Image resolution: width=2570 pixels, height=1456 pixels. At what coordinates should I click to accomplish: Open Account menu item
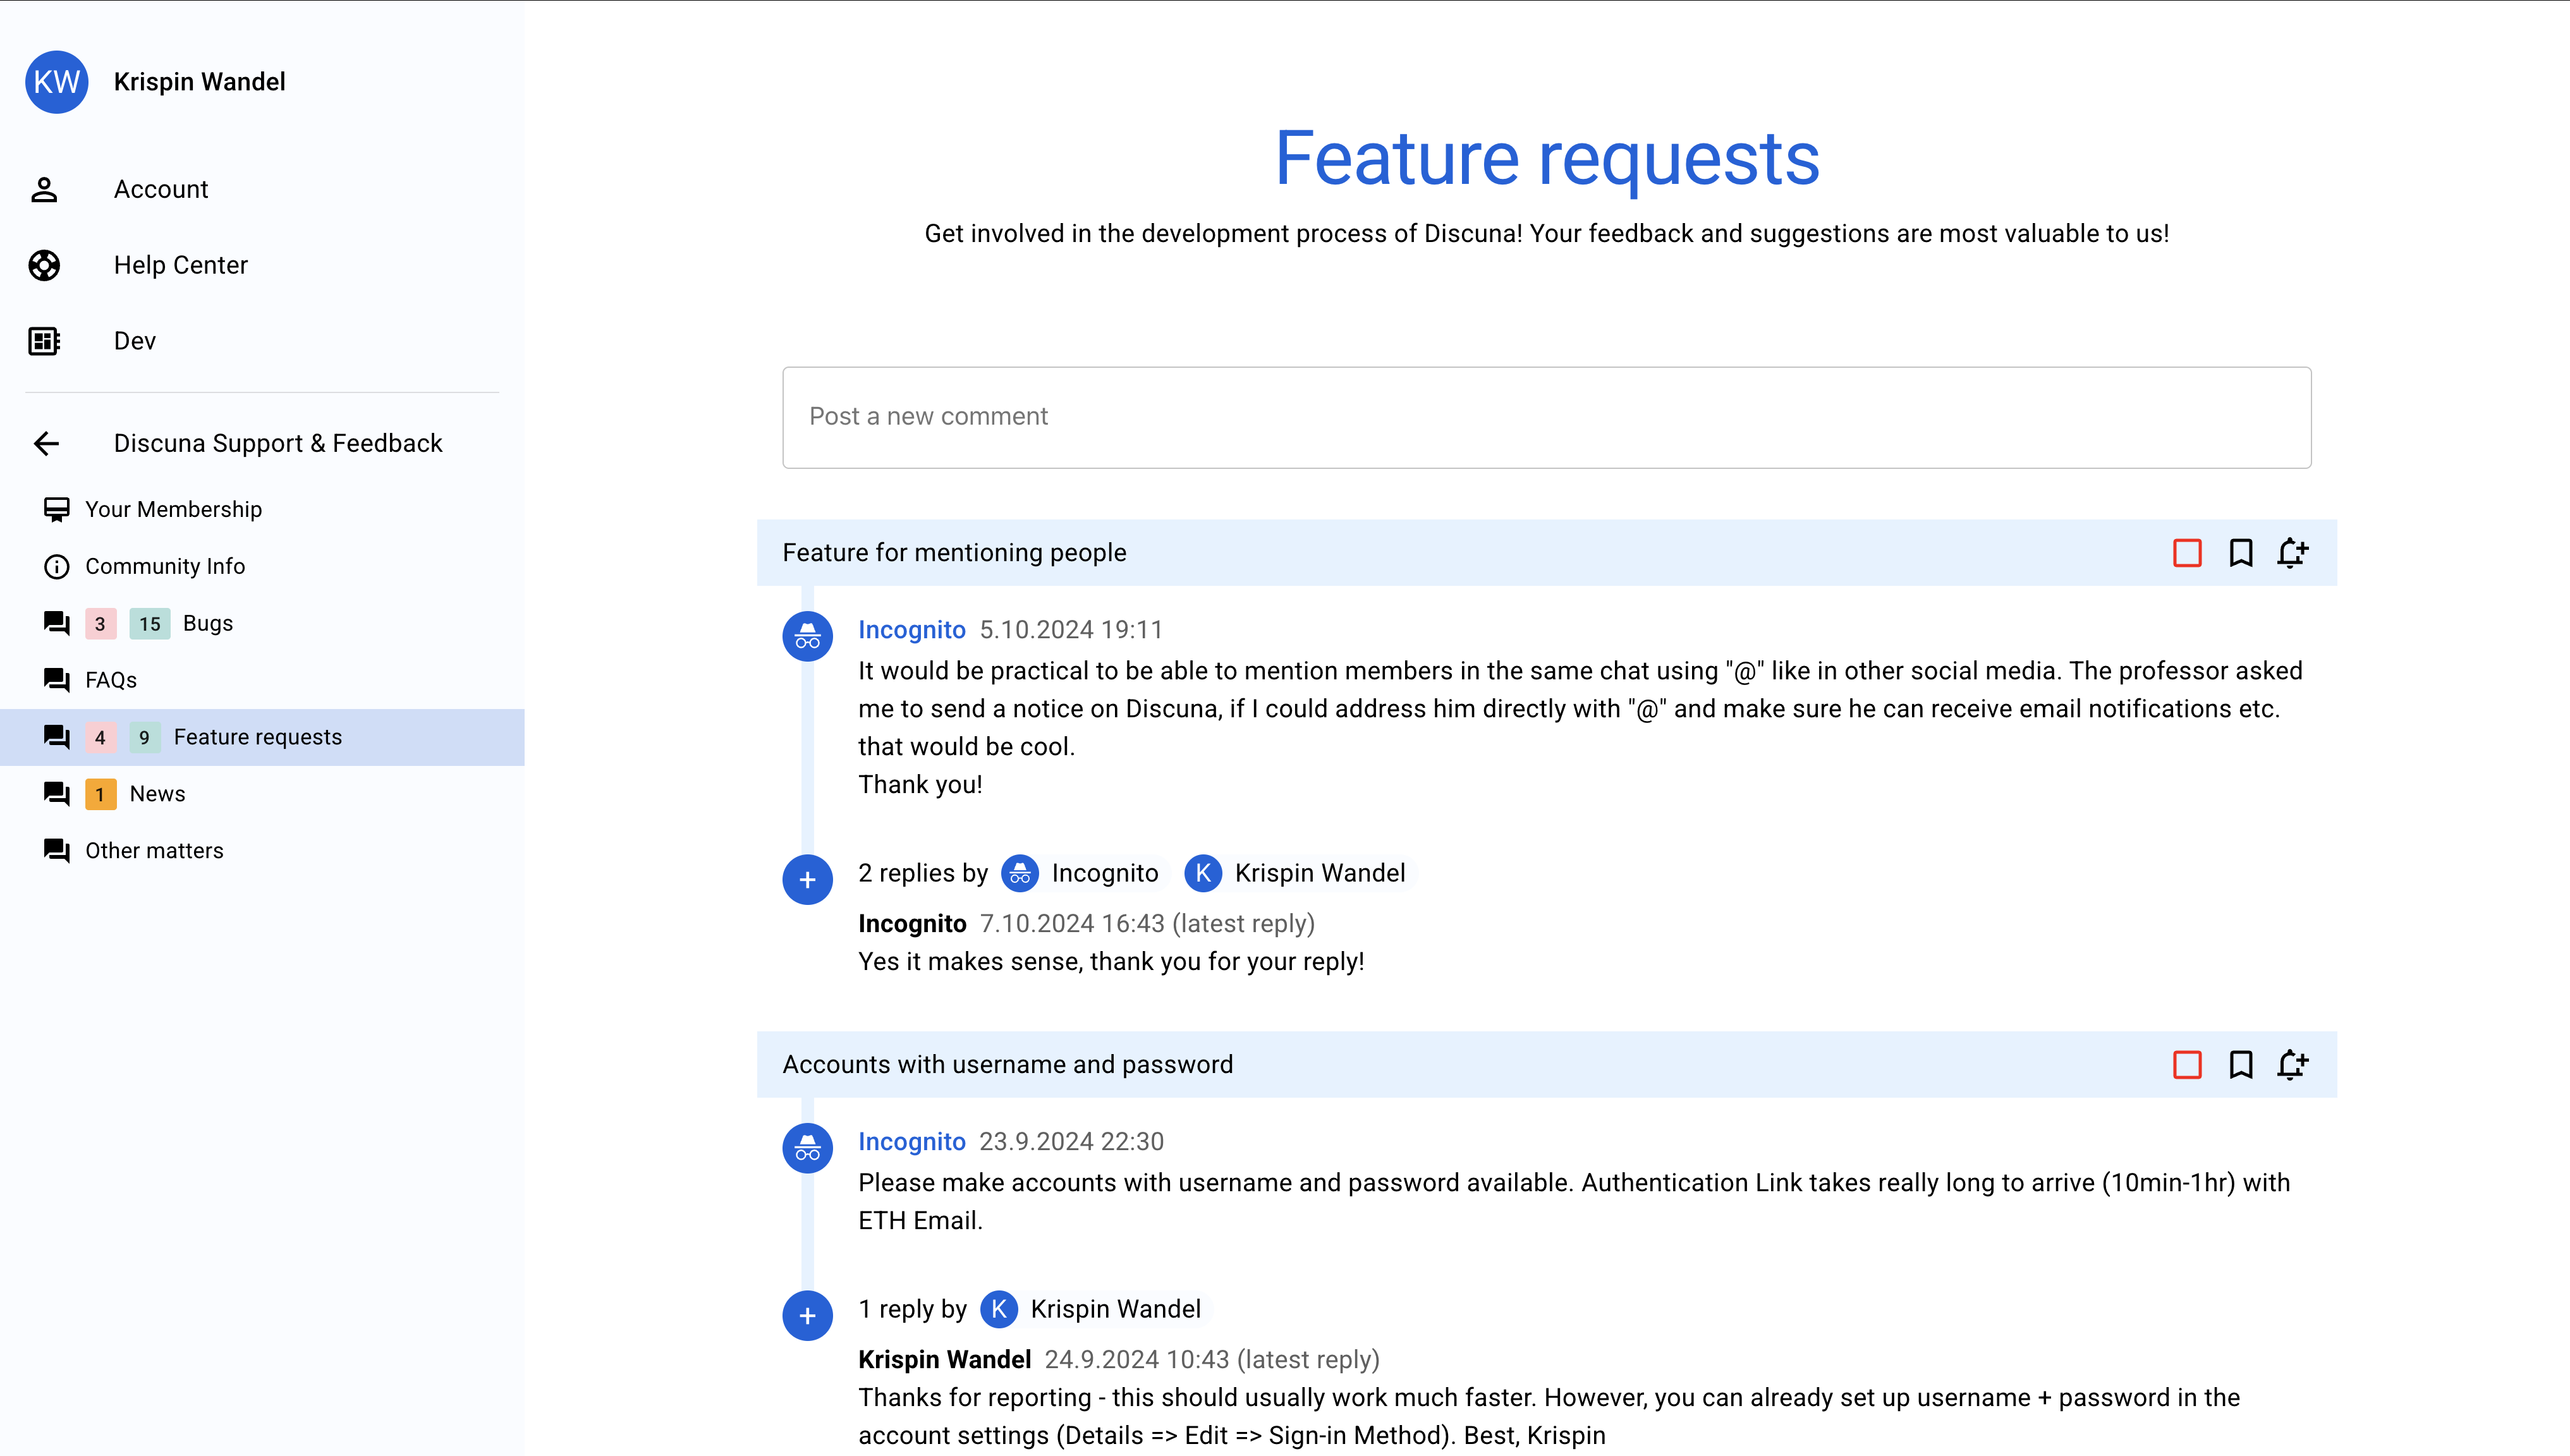coord(160,189)
